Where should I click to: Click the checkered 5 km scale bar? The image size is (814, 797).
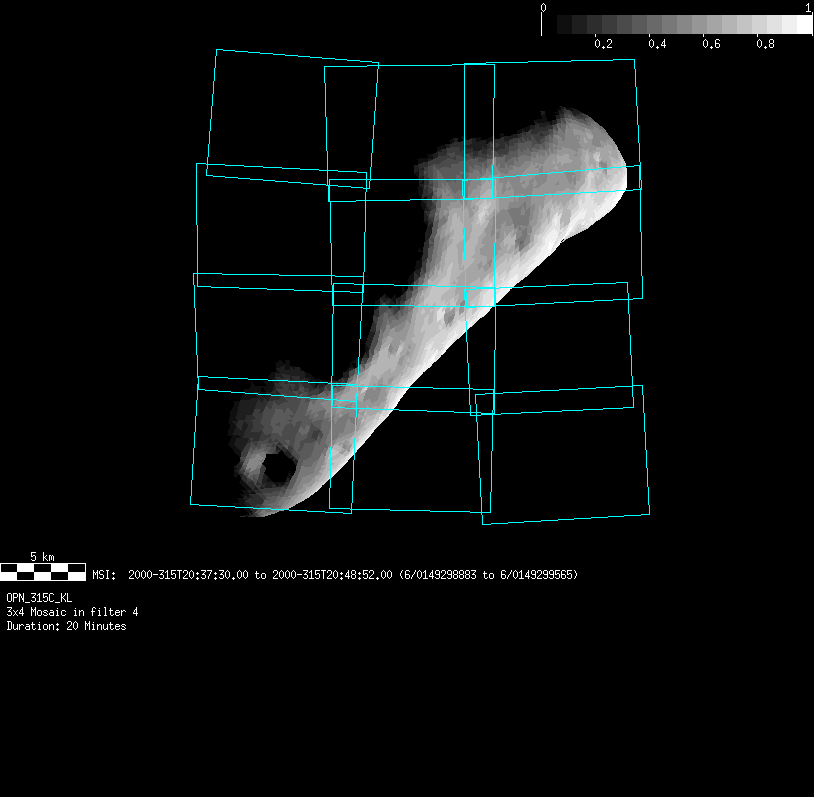point(43,572)
